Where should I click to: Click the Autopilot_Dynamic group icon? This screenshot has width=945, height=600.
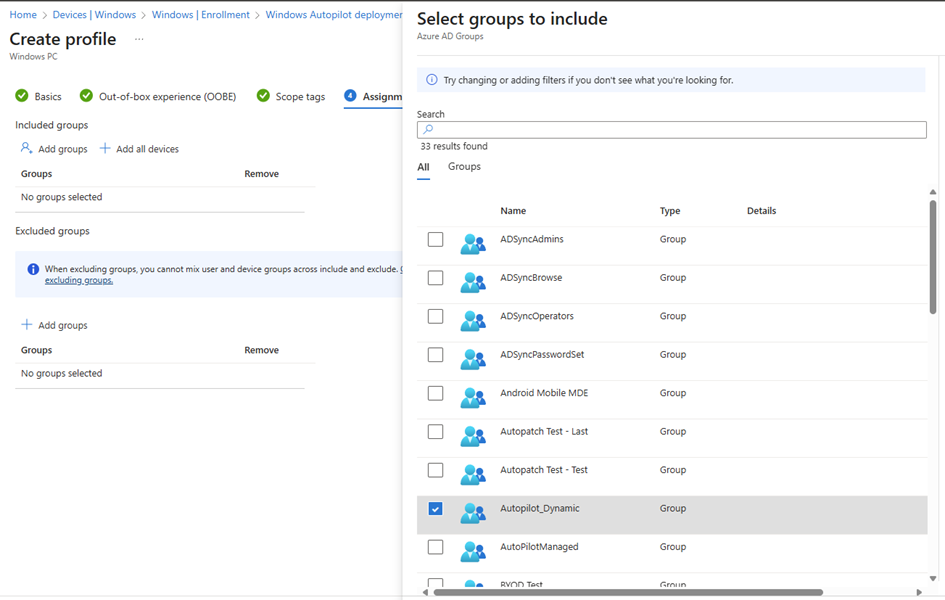pos(472,512)
